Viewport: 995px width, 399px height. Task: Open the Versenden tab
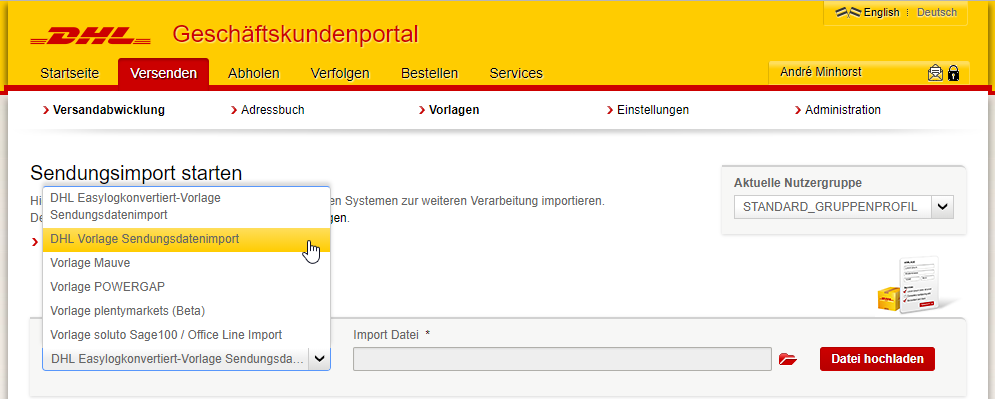pos(163,73)
